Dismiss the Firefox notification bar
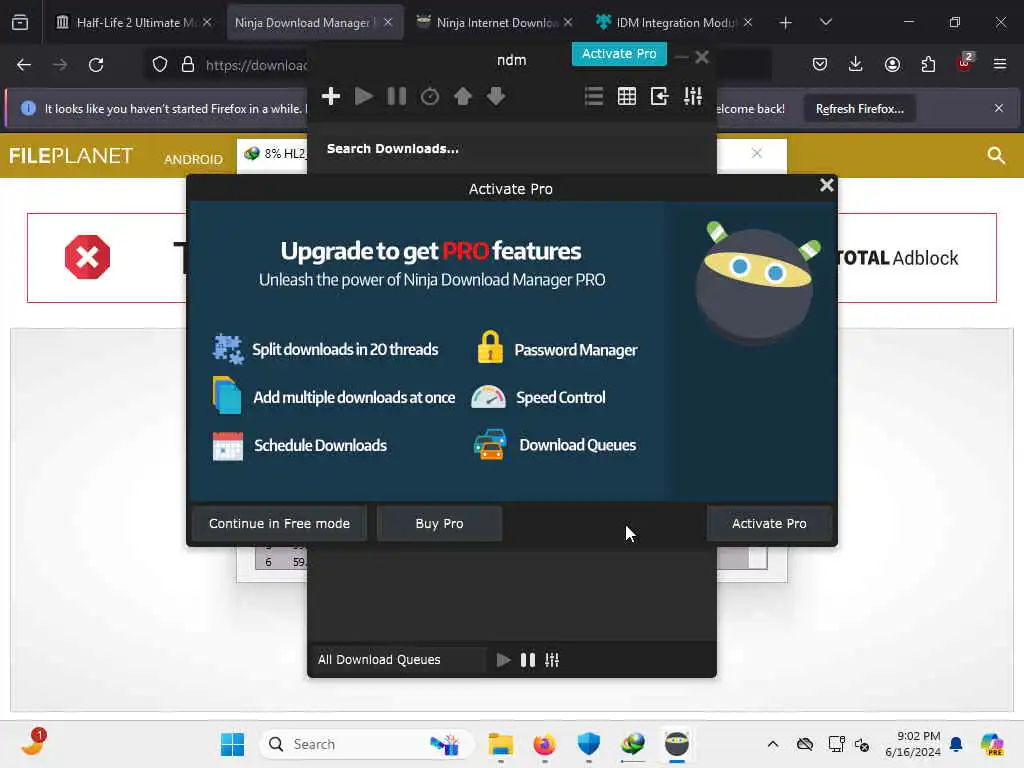The image size is (1024, 768). coord(999,108)
